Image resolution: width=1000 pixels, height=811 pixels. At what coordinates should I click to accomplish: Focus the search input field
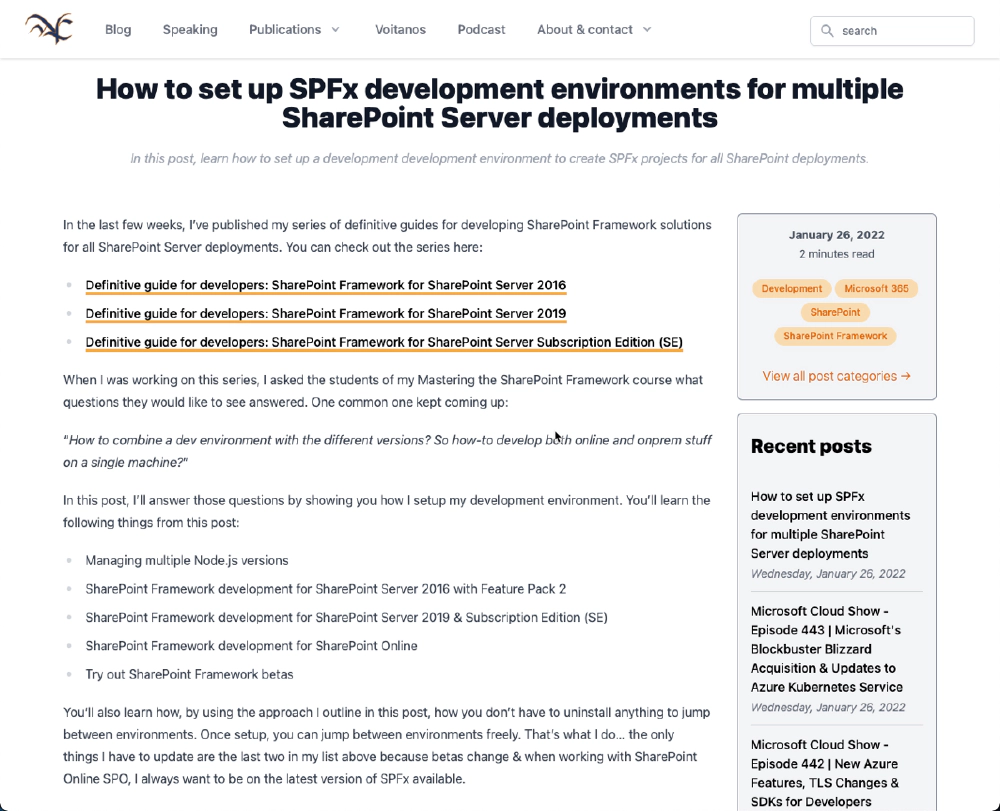point(892,31)
